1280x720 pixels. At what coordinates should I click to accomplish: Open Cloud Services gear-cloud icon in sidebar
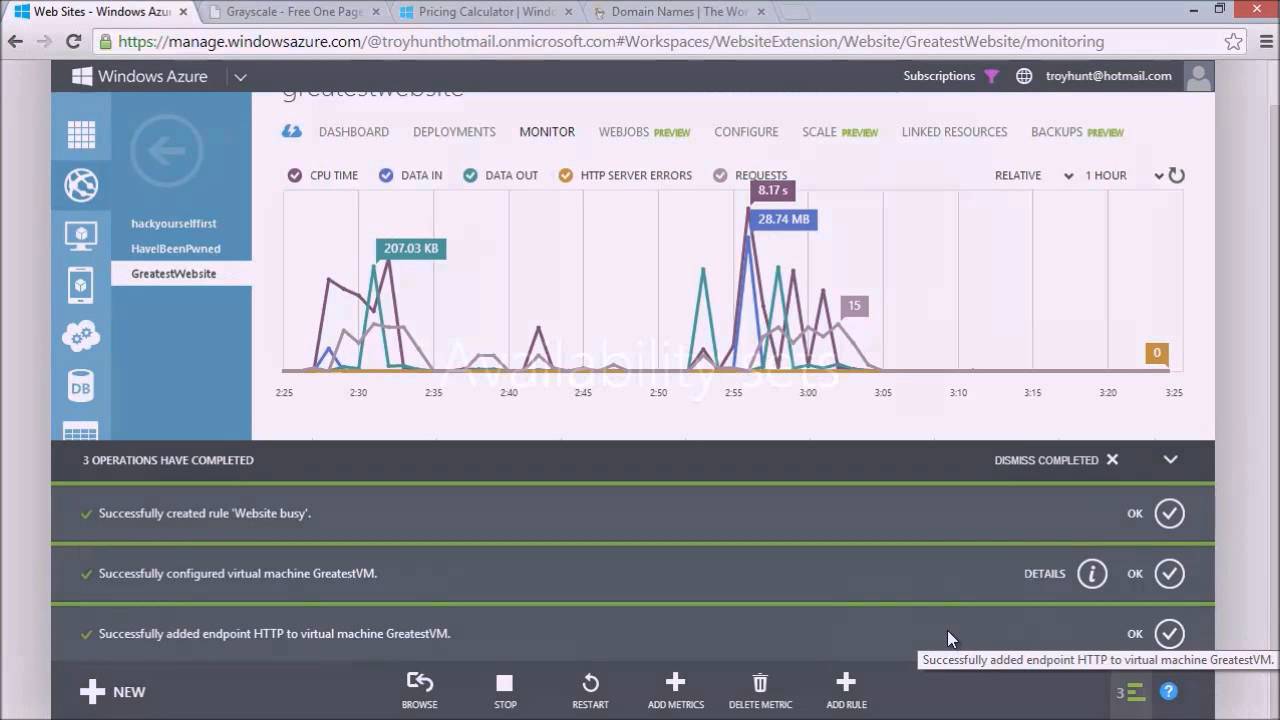81,336
